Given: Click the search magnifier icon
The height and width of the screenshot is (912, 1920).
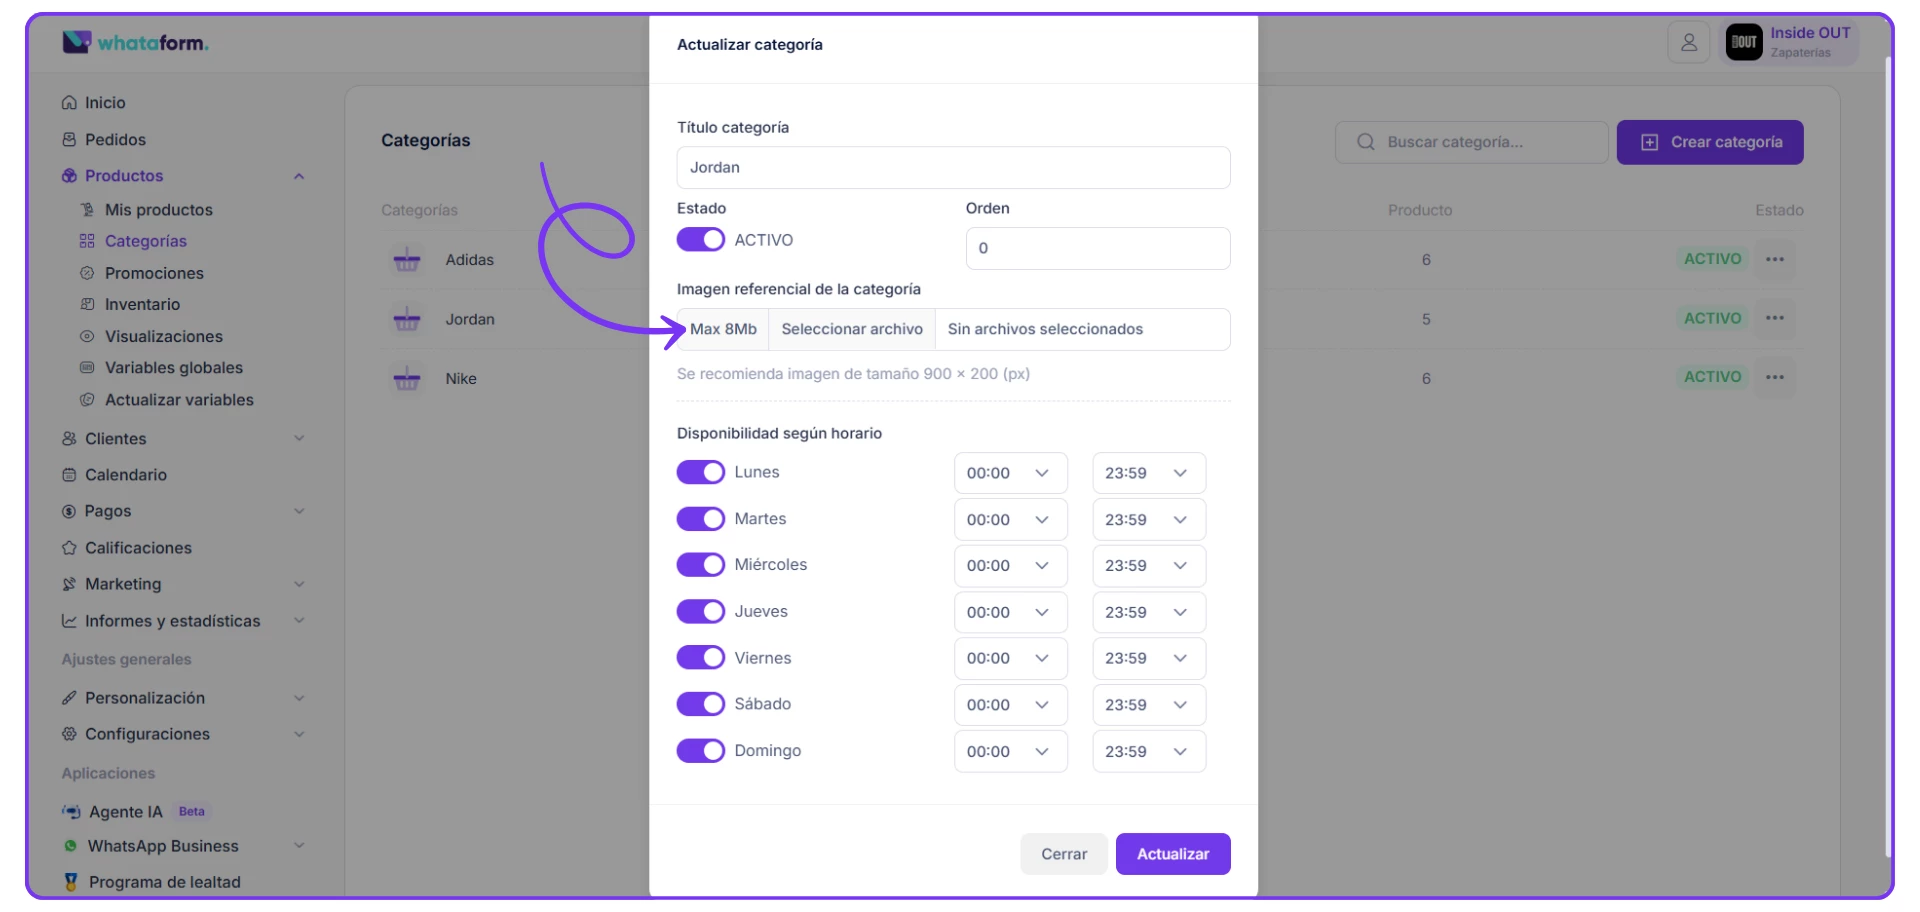Looking at the screenshot, I should point(1365,142).
